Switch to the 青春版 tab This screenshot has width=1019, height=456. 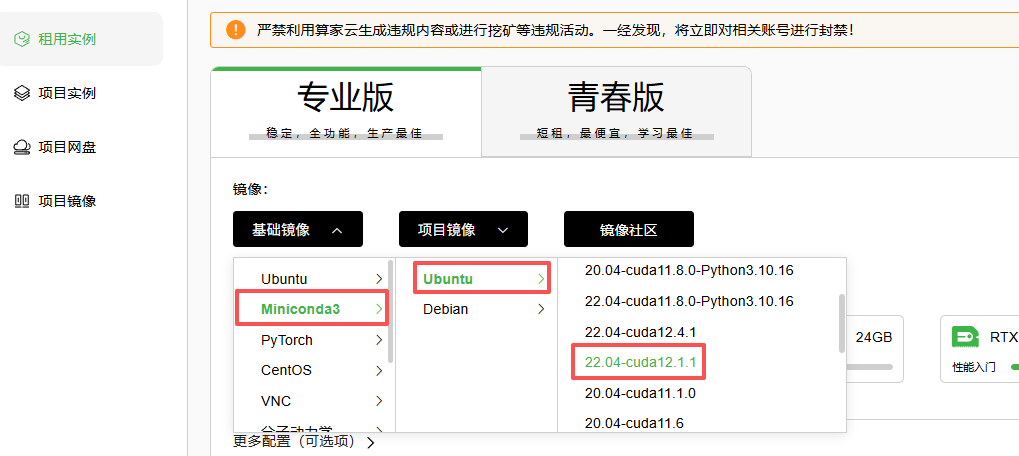coord(616,111)
